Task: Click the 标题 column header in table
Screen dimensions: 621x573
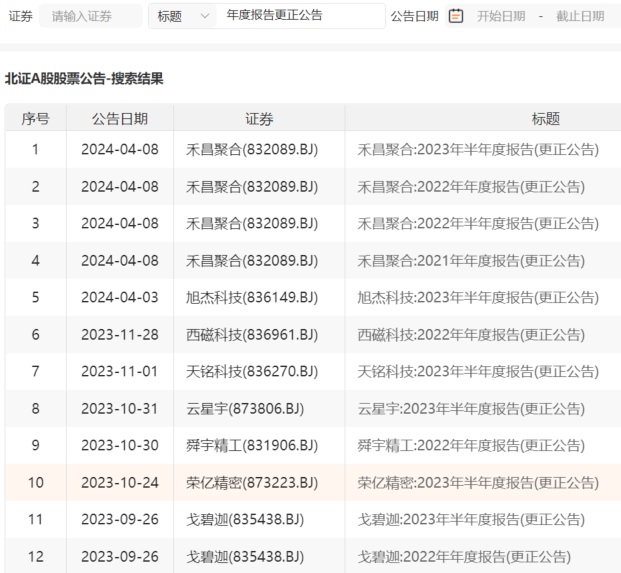Action: tap(546, 118)
